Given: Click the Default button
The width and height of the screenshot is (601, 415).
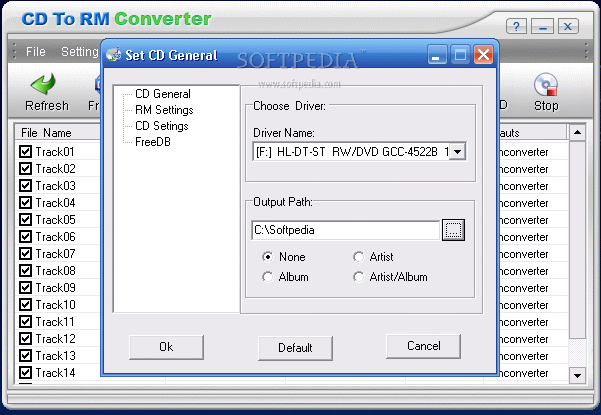Looking at the screenshot, I should tap(295, 348).
